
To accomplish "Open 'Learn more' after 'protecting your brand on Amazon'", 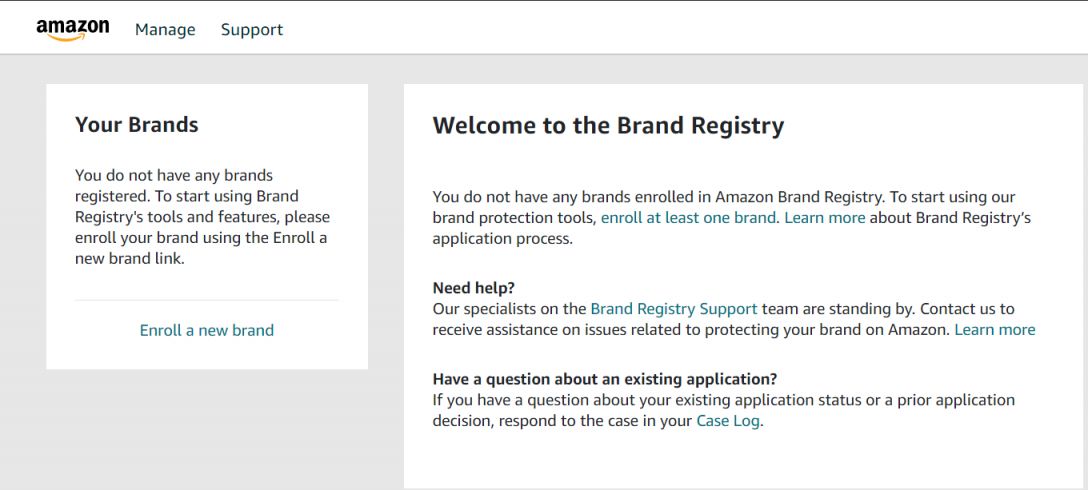I will [x=994, y=330].
